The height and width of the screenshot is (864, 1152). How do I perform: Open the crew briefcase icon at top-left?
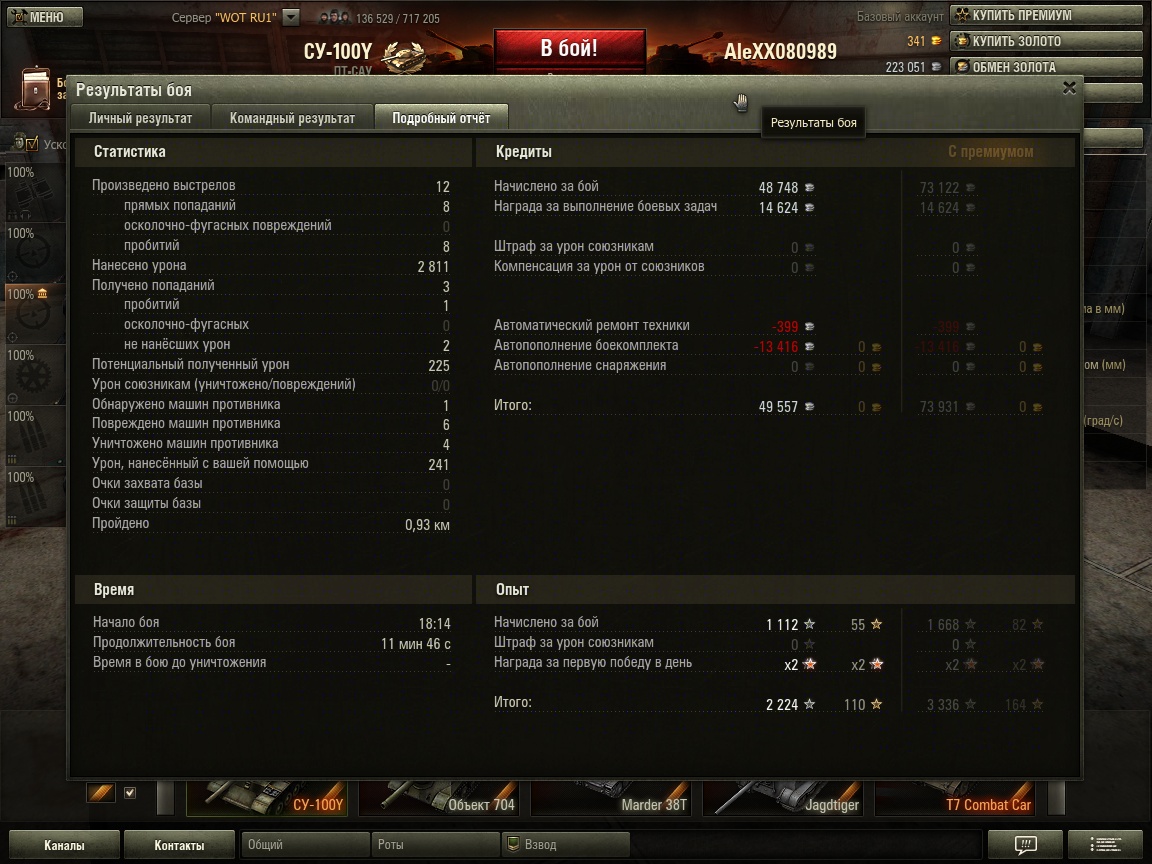coord(35,89)
